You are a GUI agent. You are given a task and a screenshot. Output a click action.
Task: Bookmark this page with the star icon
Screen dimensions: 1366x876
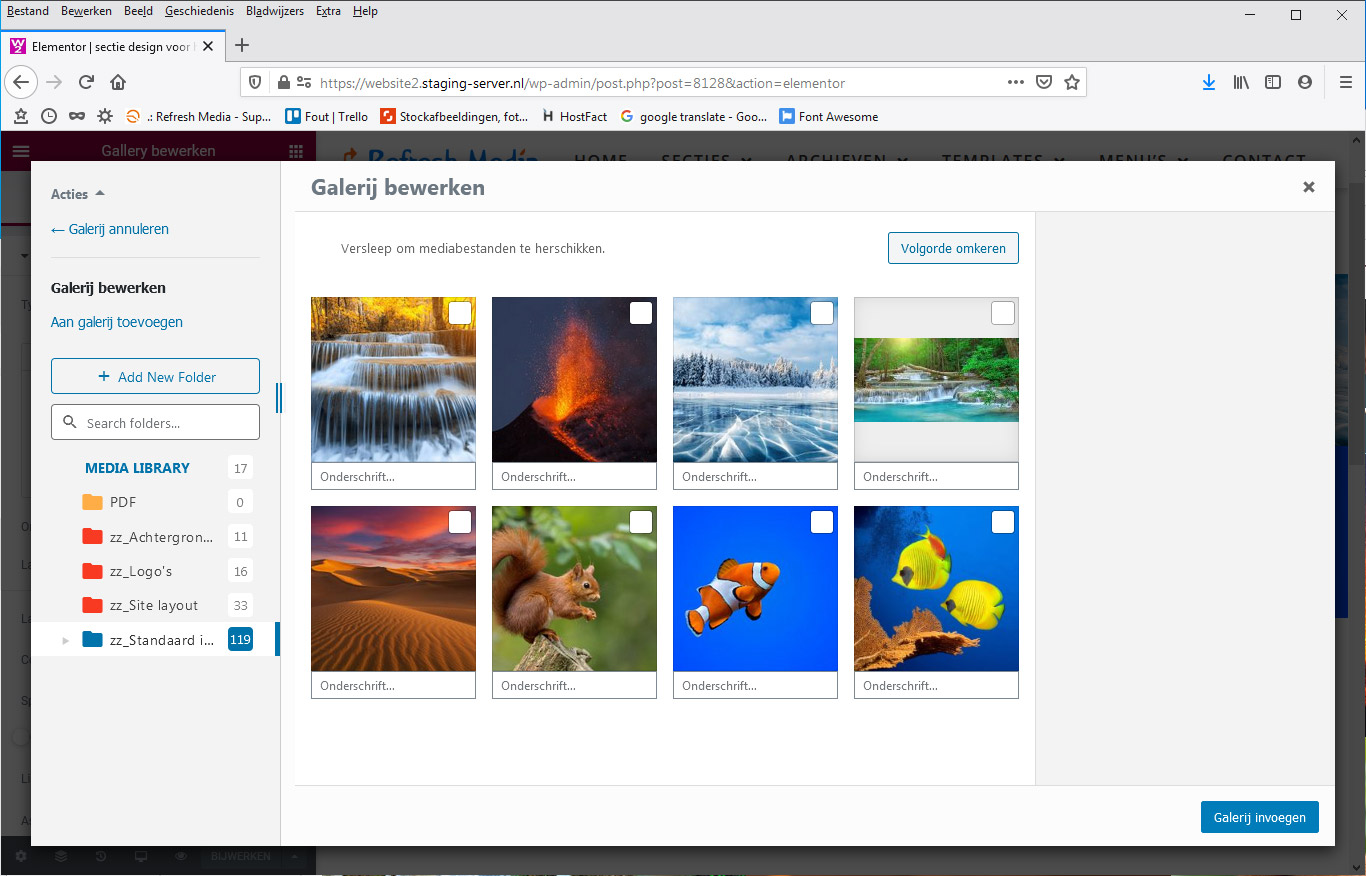pos(1072,82)
